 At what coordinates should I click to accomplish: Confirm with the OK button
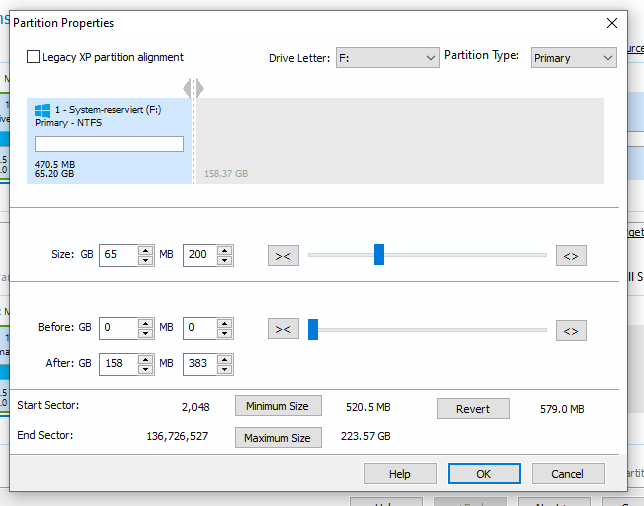pos(484,474)
